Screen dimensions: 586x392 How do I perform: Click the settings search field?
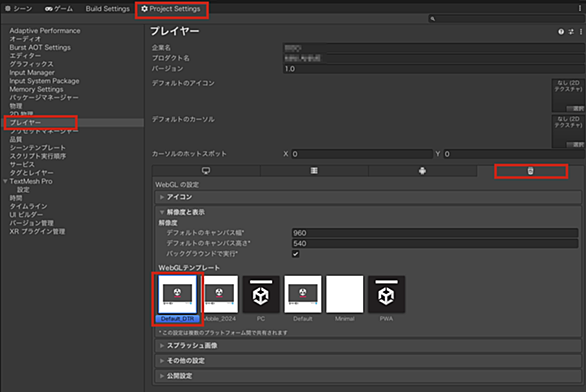coord(506,19)
